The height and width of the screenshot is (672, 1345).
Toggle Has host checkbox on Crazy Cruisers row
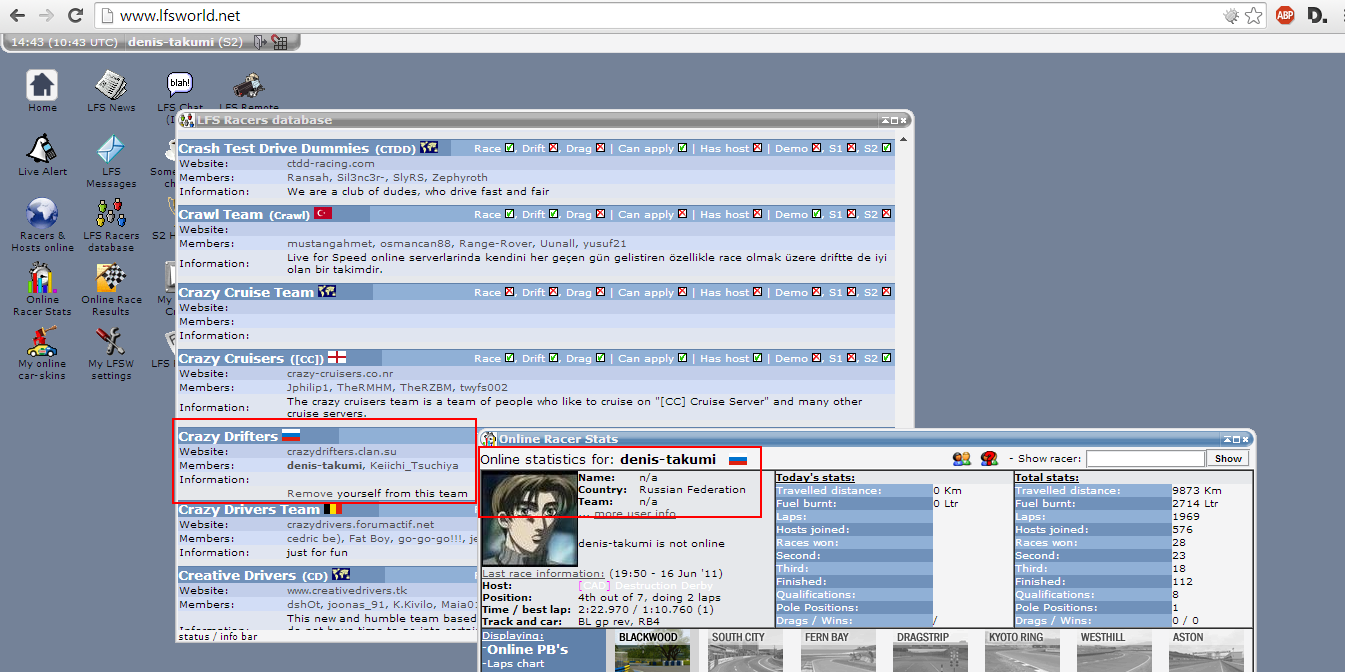pos(757,358)
